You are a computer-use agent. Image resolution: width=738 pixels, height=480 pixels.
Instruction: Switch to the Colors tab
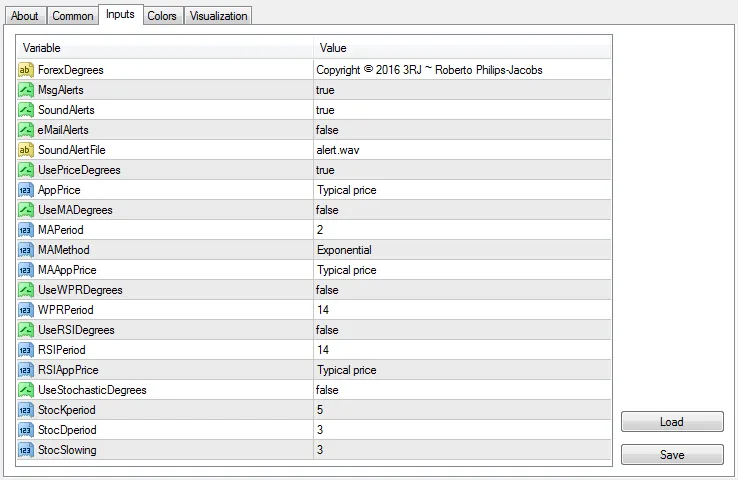(162, 16)
